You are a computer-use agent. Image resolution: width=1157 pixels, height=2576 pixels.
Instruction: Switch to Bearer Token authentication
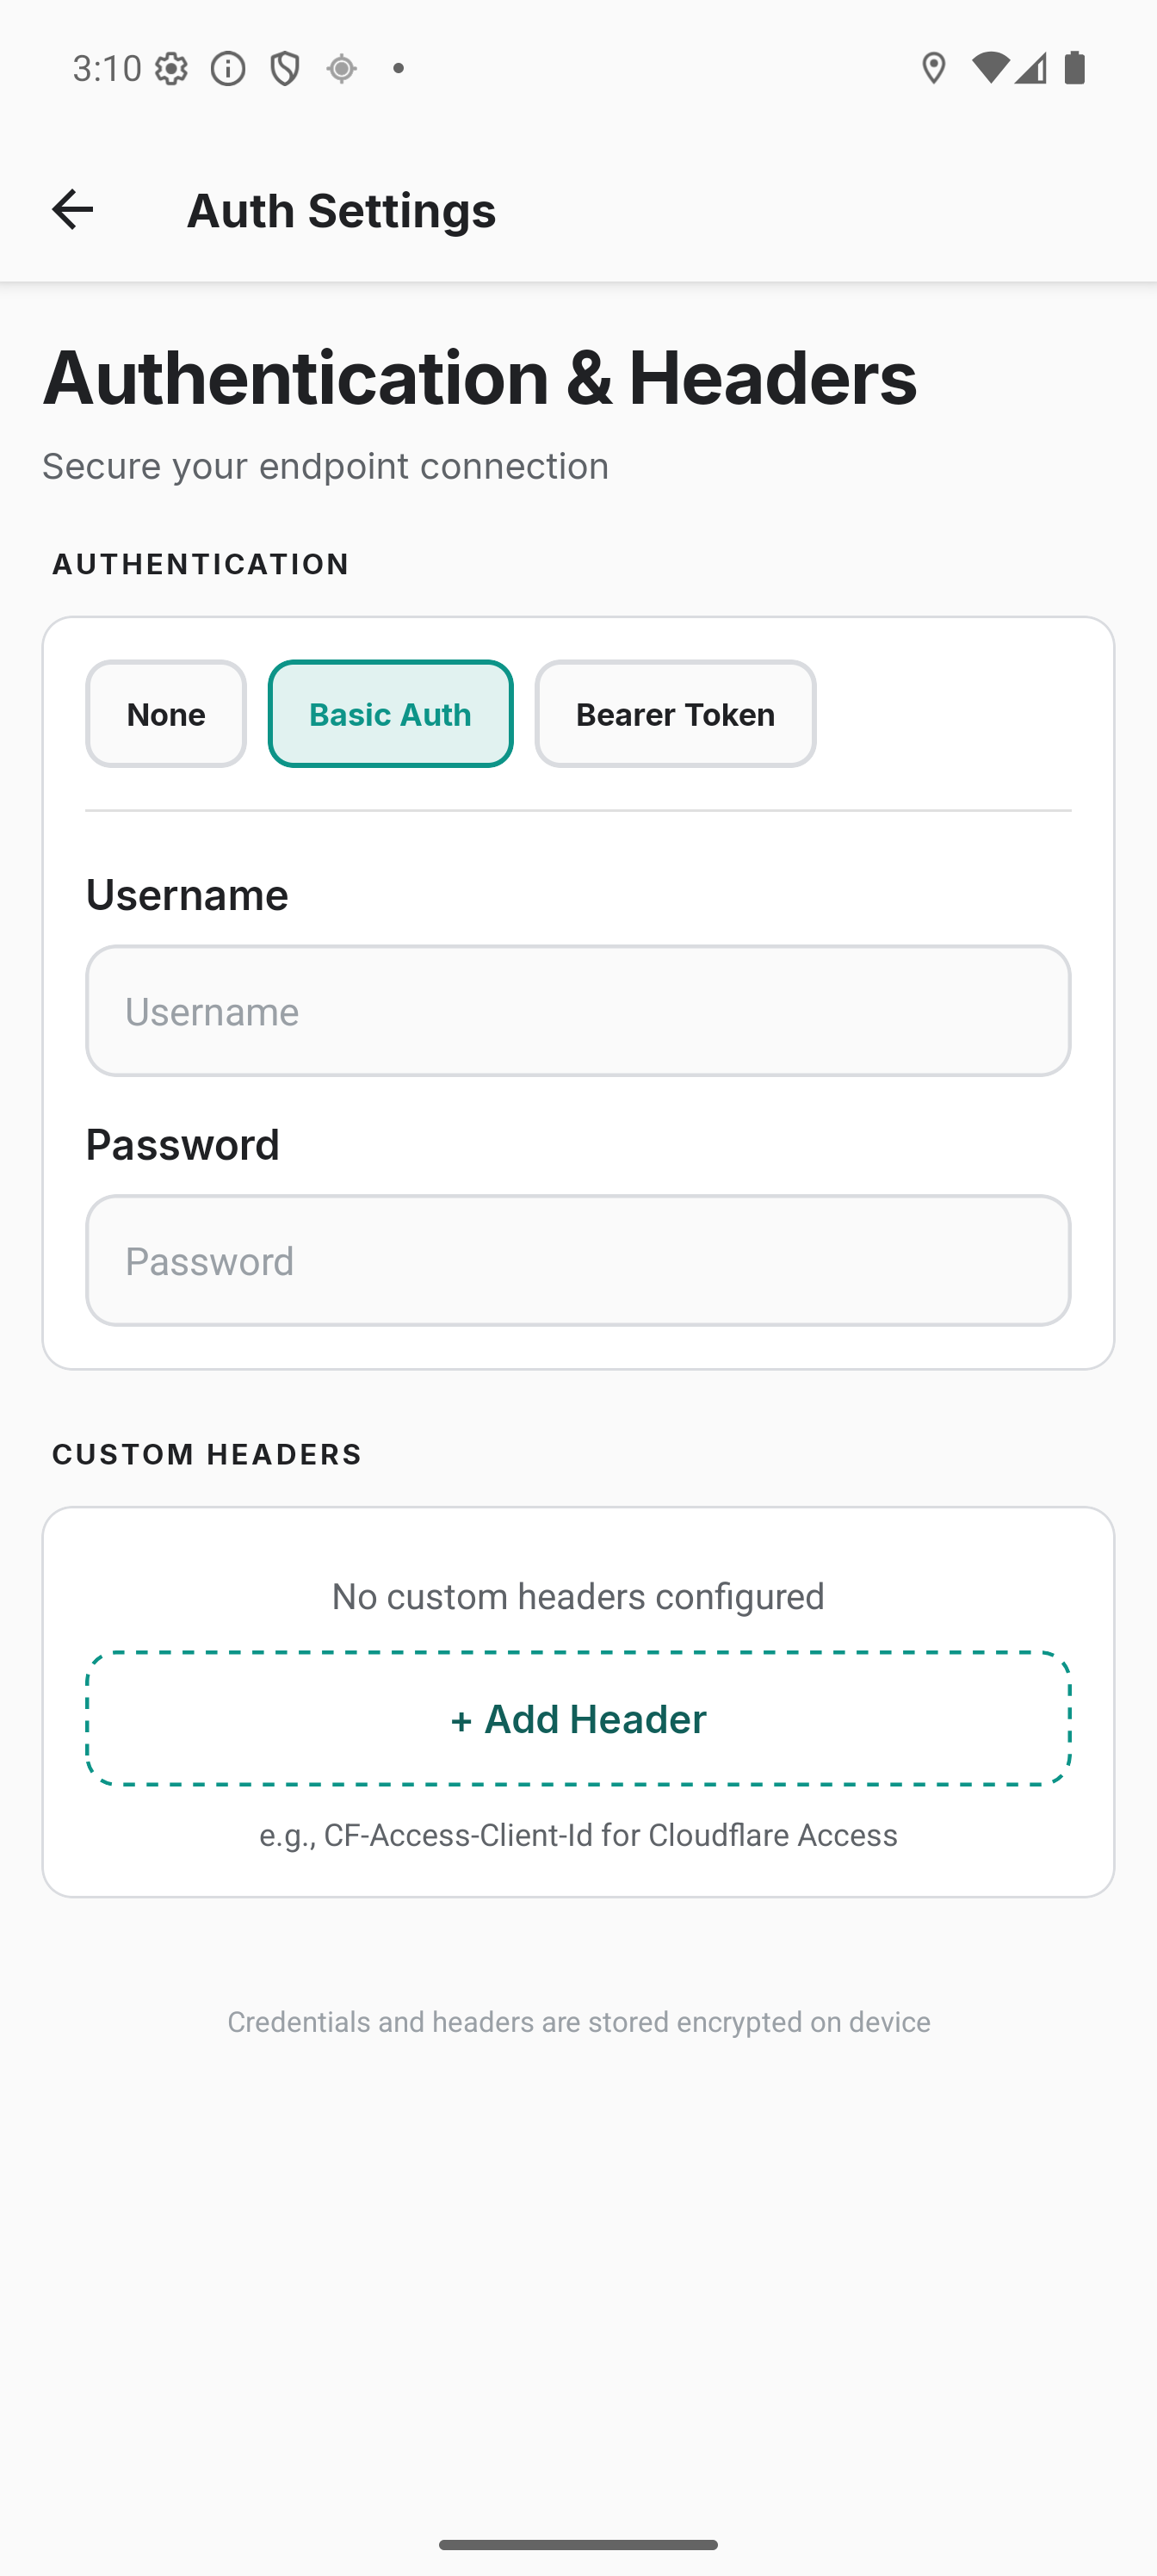click(675, 714)
